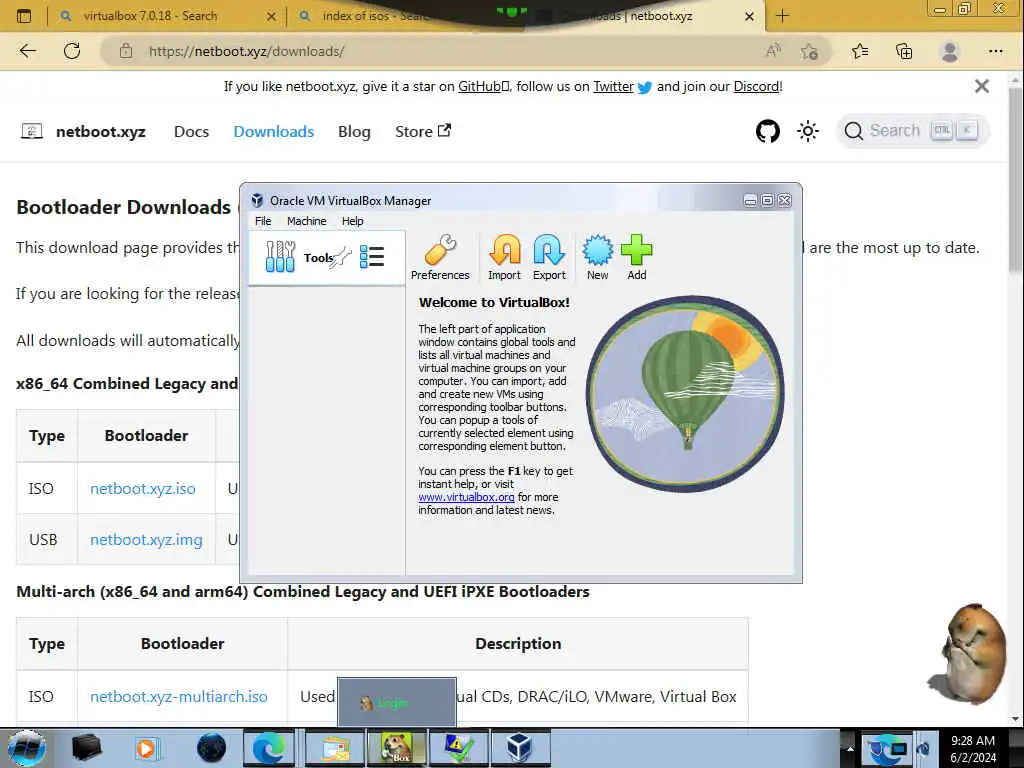Open the Downloads nav link
The width and height of the screenshot is (1024, 768).
coord(274,131)
